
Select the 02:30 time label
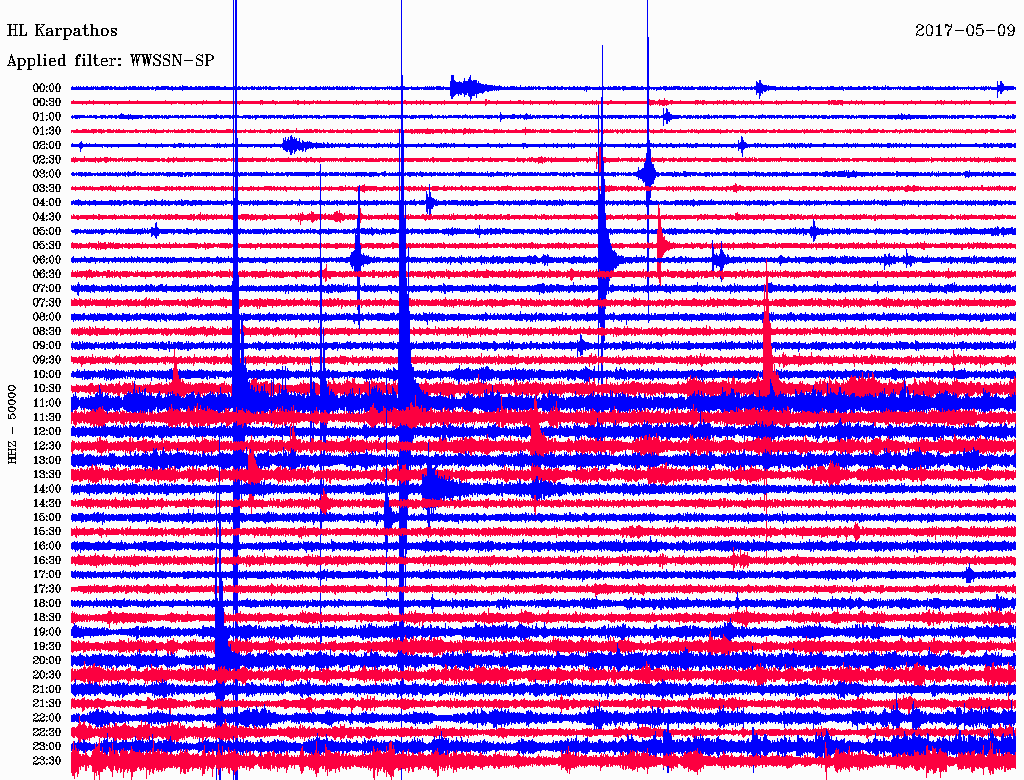pos(47,160)
